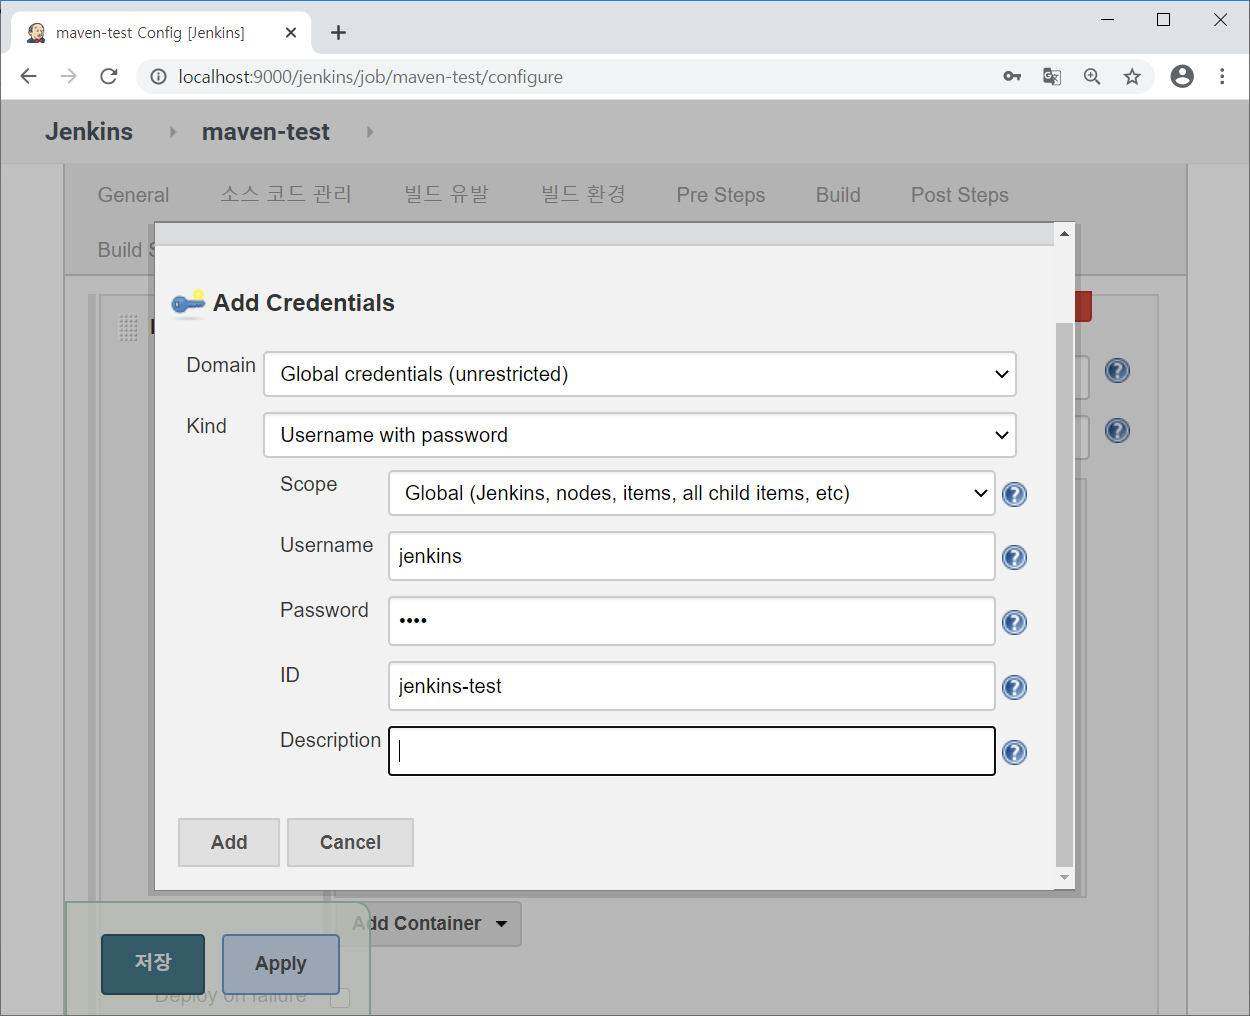Screen dimensions: 1250x1016
Task: Switch to the Post Steps tab
Action: click(x=960, y=195)
